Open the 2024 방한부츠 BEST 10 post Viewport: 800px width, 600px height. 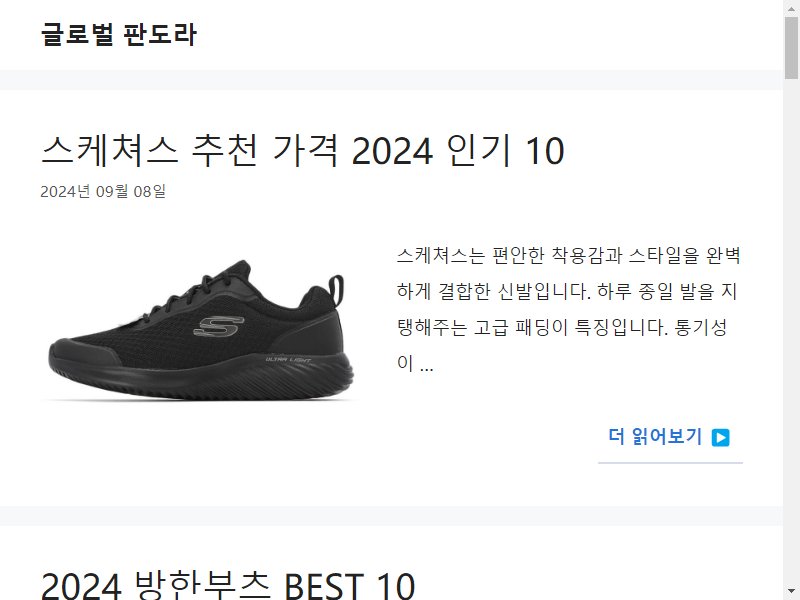point(228,585)
